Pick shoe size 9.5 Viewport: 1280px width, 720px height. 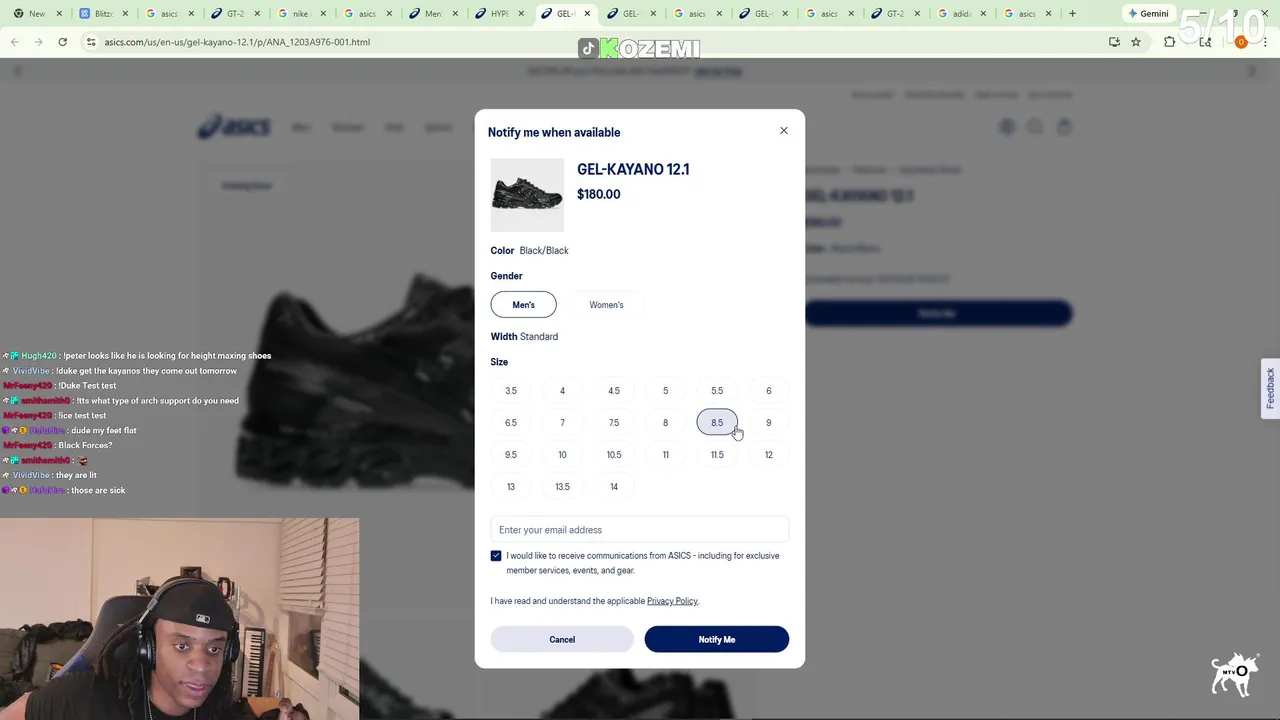tap(511, 455)
